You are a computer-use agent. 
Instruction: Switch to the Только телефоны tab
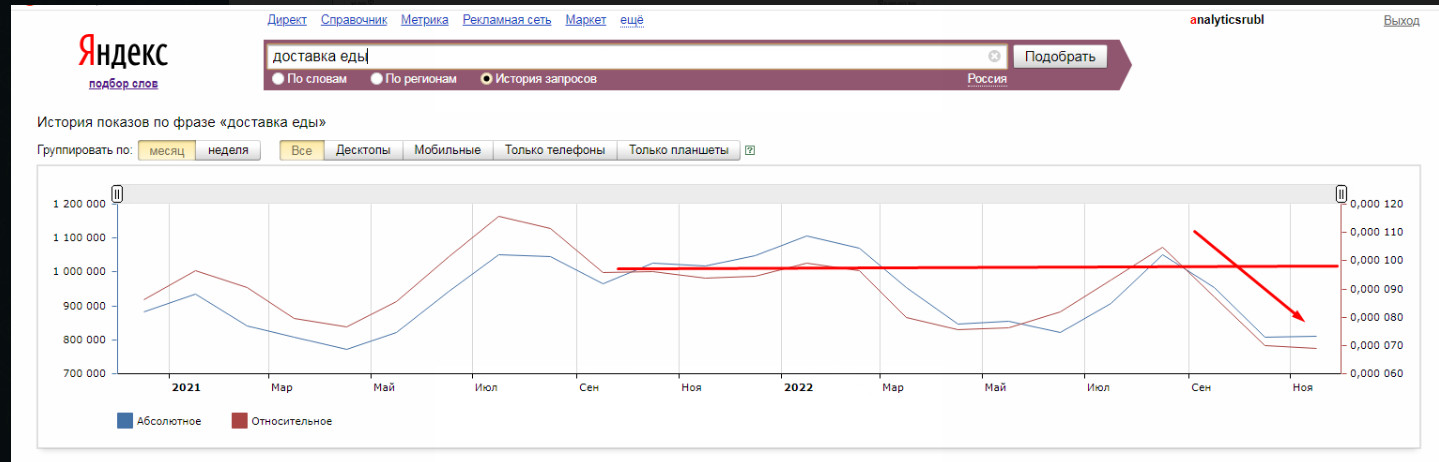pos(555,150)
